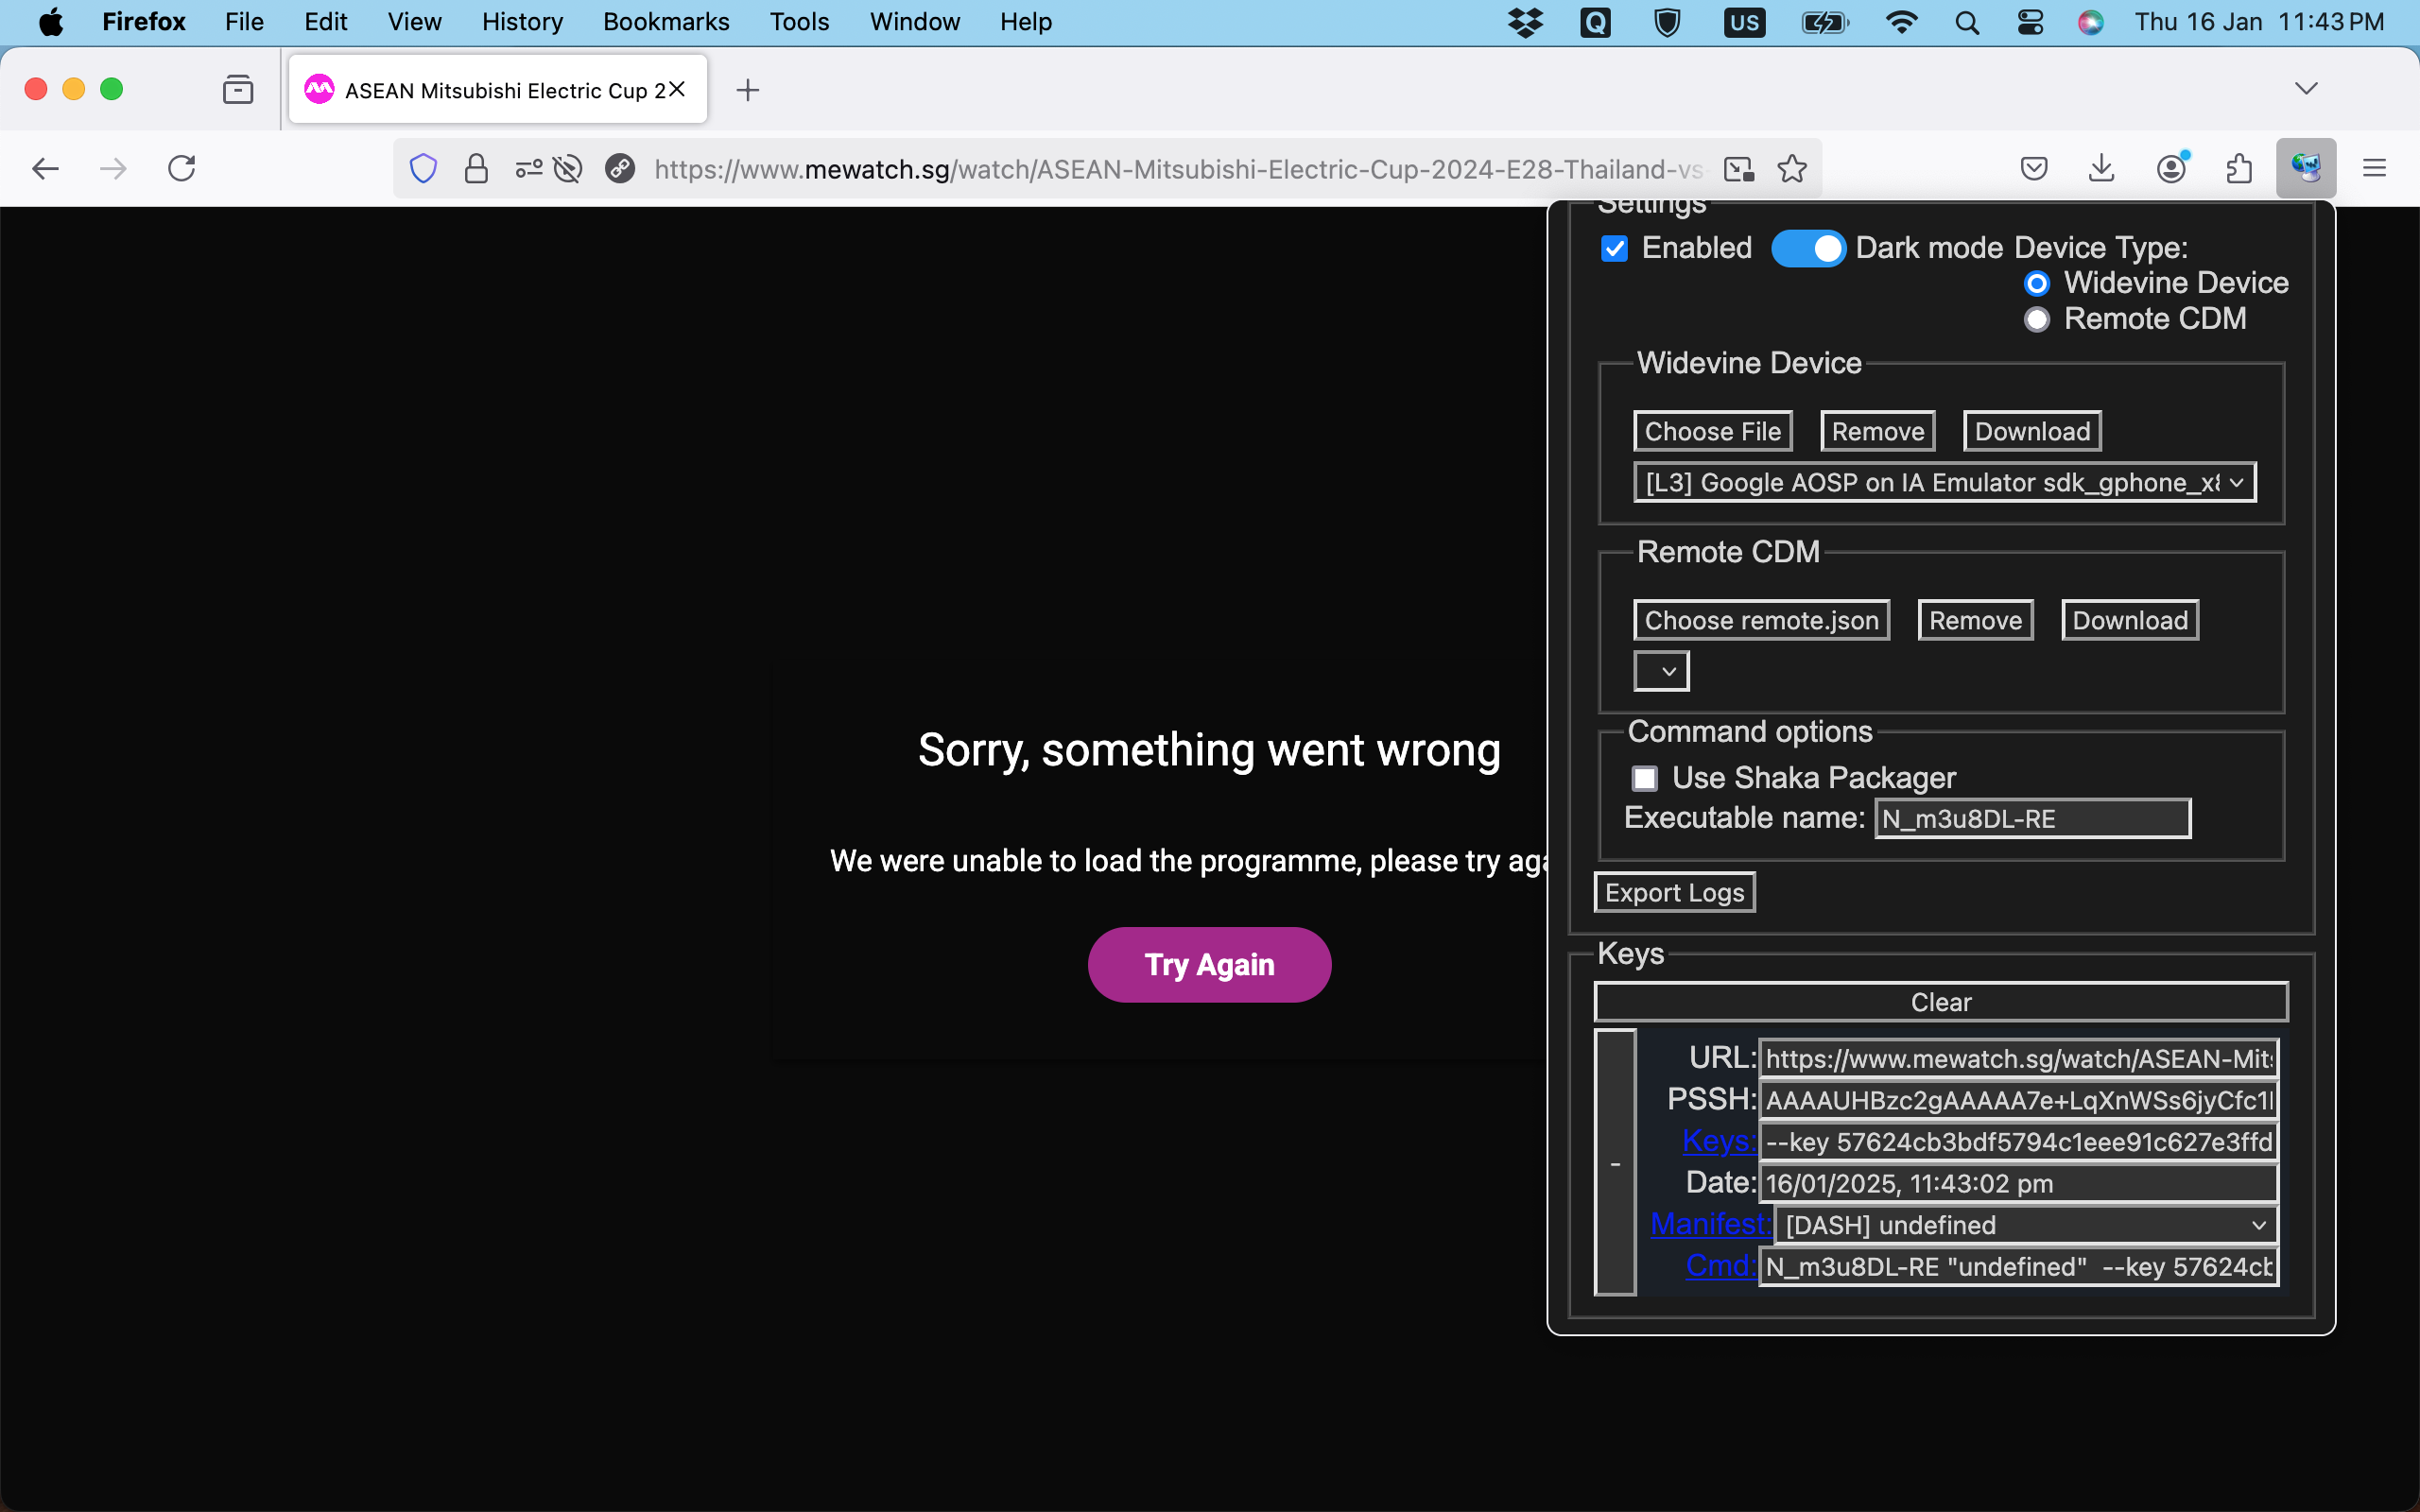The width and height of the screenshot is (2420, 1512).
Task: Click the Firefox View tab overview icon
Action: 238,90
